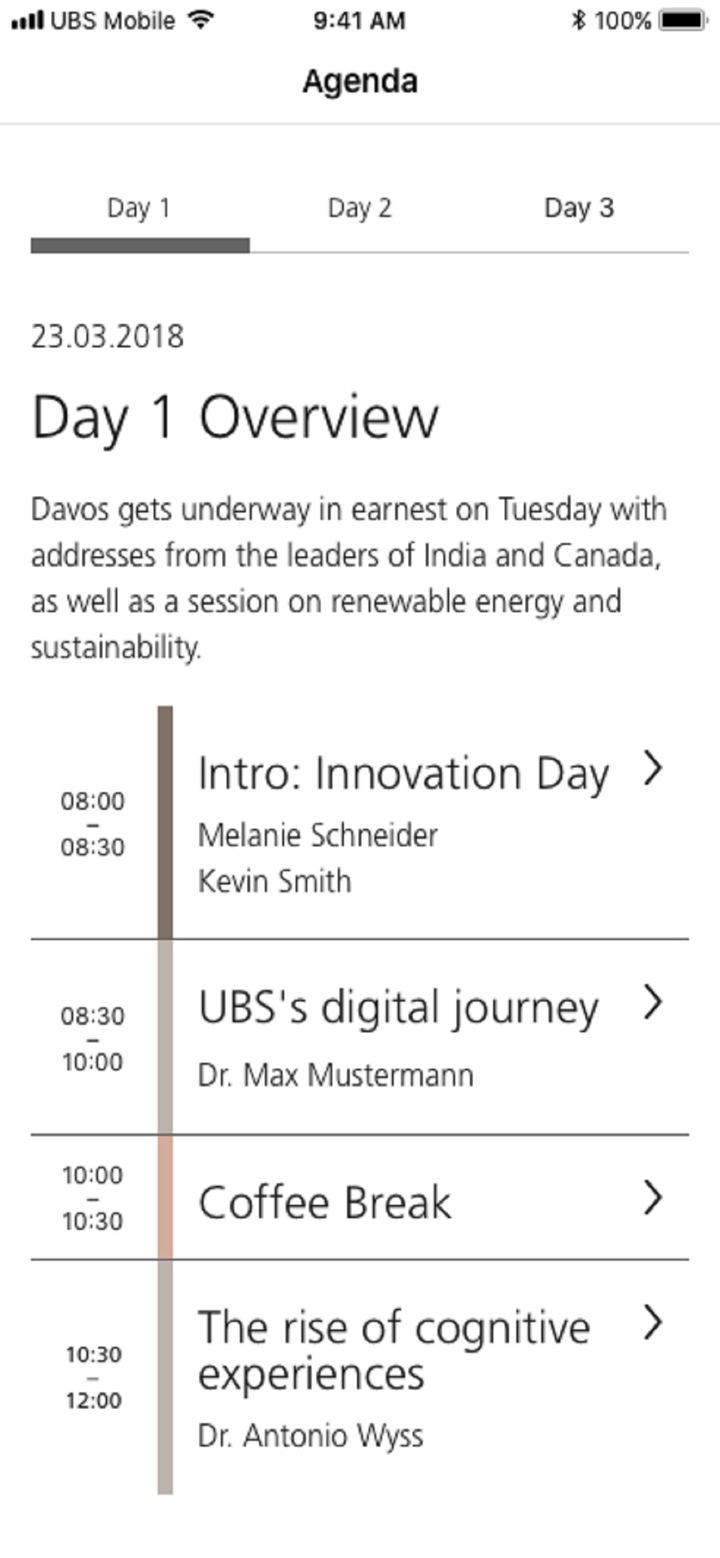Switch to the Day 1 tab

coord(139,208)
